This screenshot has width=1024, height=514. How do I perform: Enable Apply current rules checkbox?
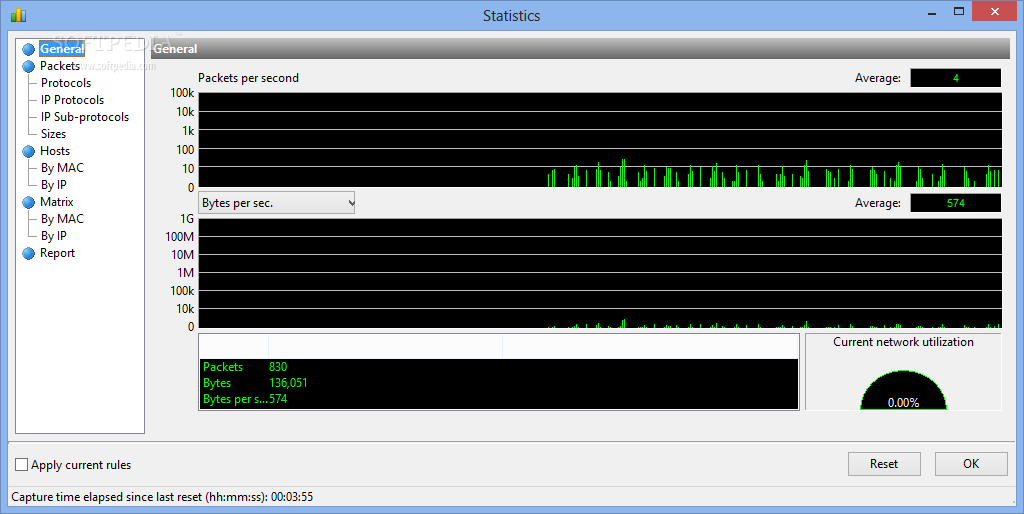tap(22, 464)
